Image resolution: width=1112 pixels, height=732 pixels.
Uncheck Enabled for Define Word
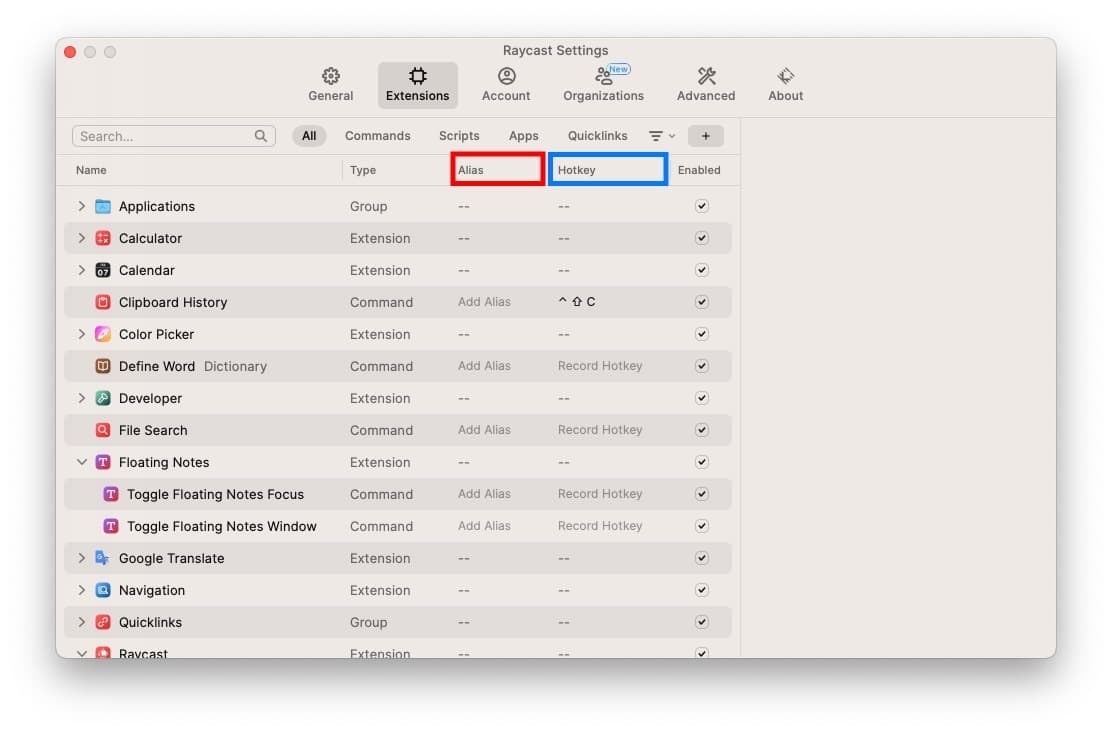[x=701, y=366]
